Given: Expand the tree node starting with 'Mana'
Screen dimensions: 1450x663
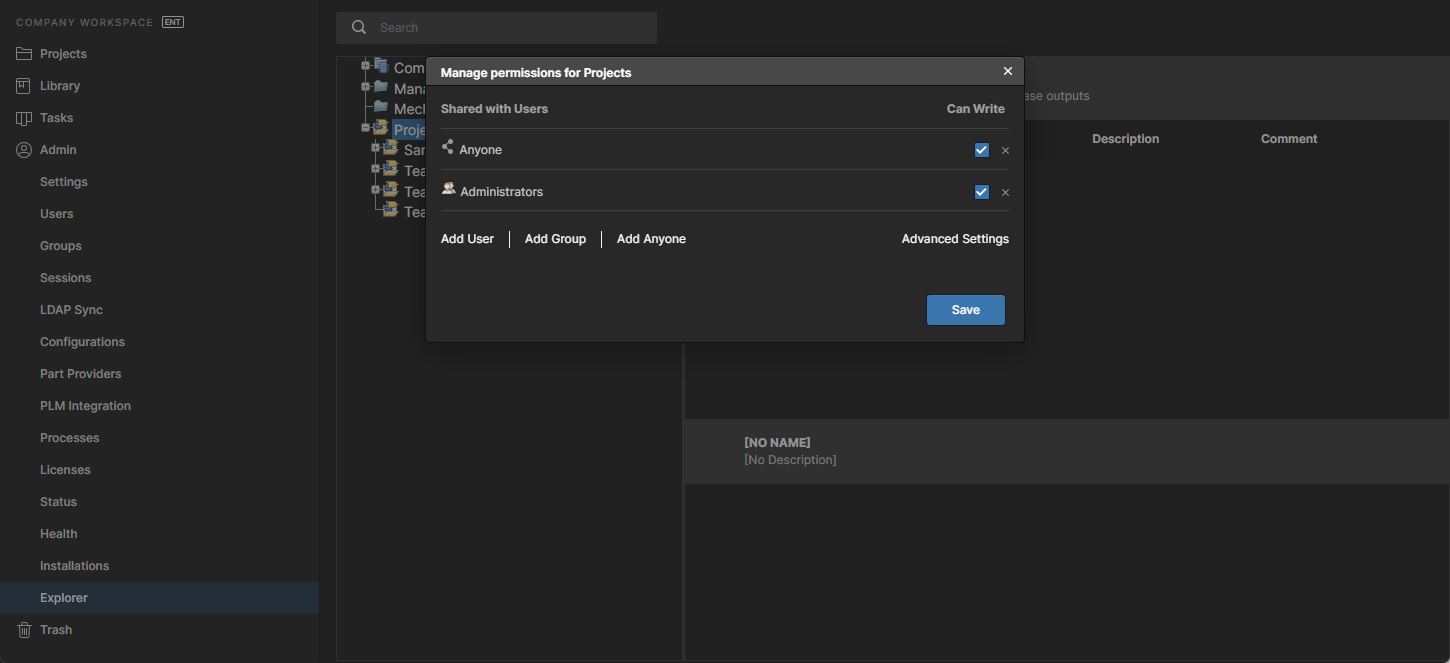Looking at the screenshot, I should point(366,87).
